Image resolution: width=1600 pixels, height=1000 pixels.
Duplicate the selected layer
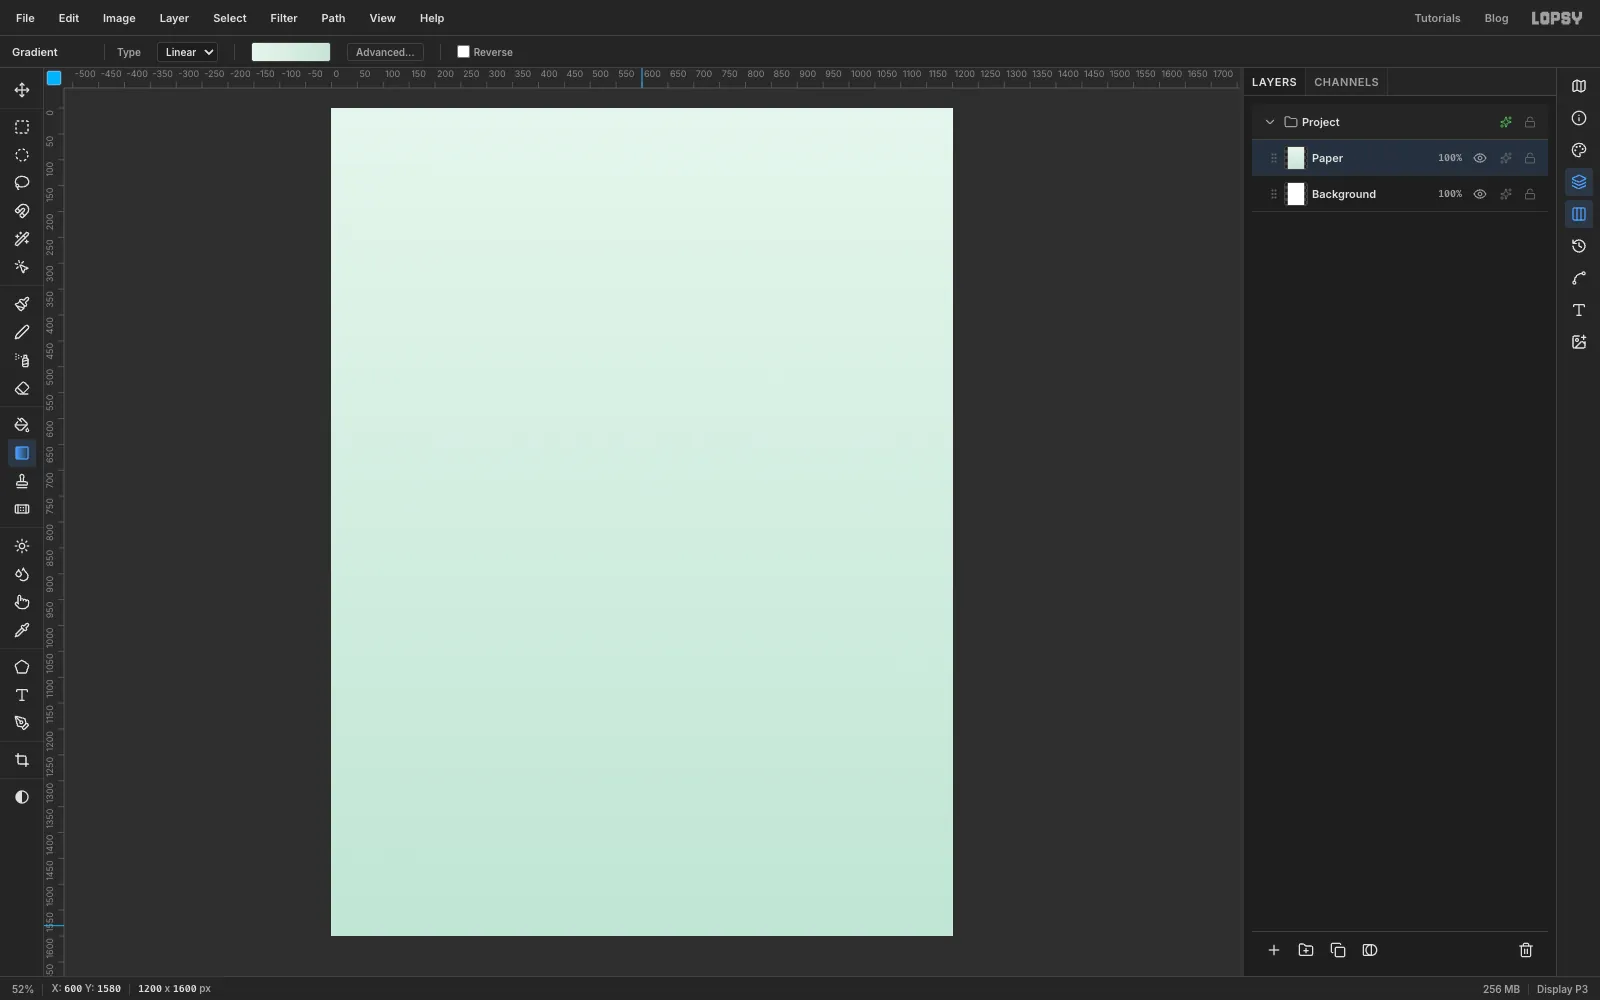[1338, 950]
